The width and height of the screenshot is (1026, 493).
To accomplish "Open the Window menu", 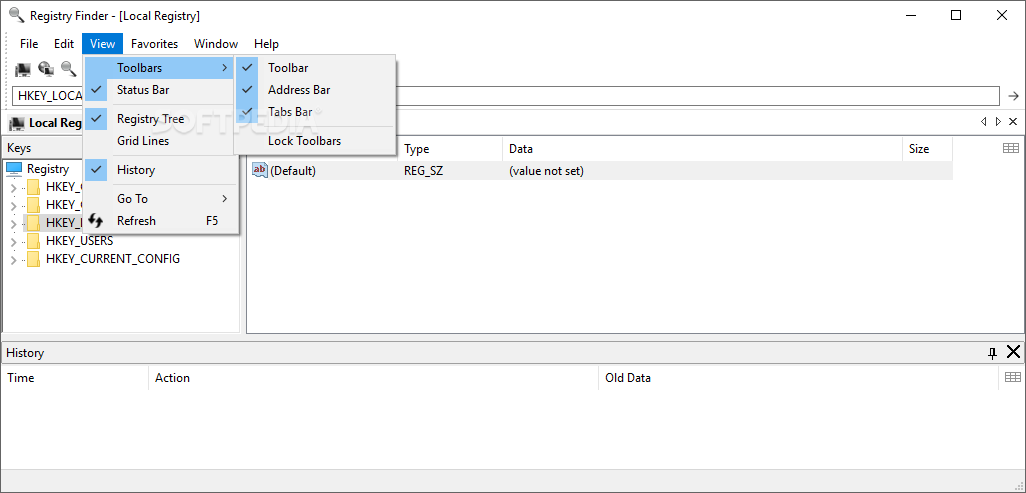I will point(216,44).
